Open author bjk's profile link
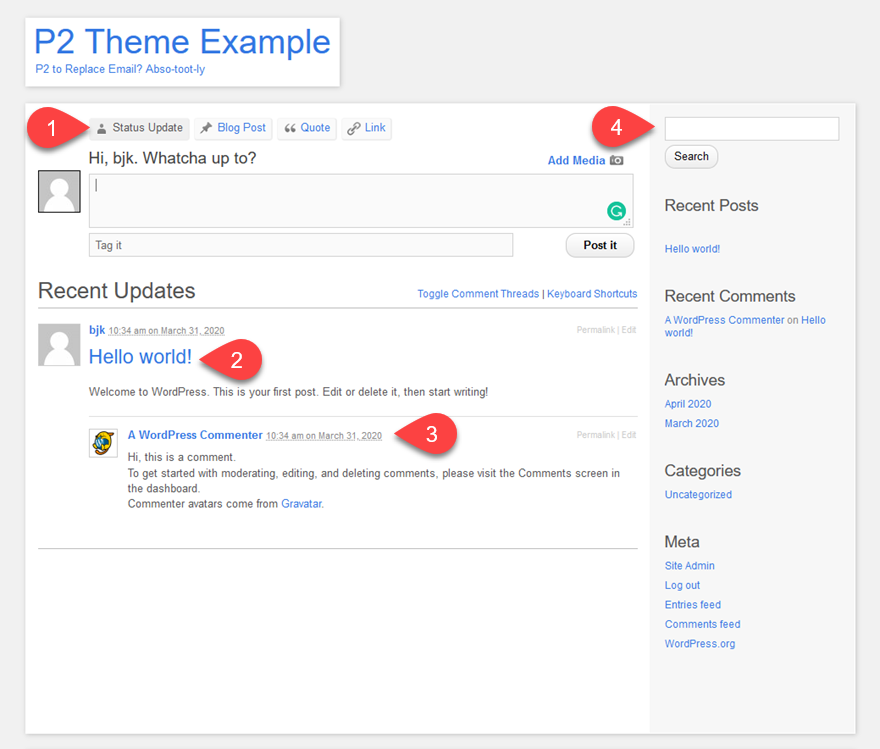Screen dimensions: 880x749 coord(97,330)
